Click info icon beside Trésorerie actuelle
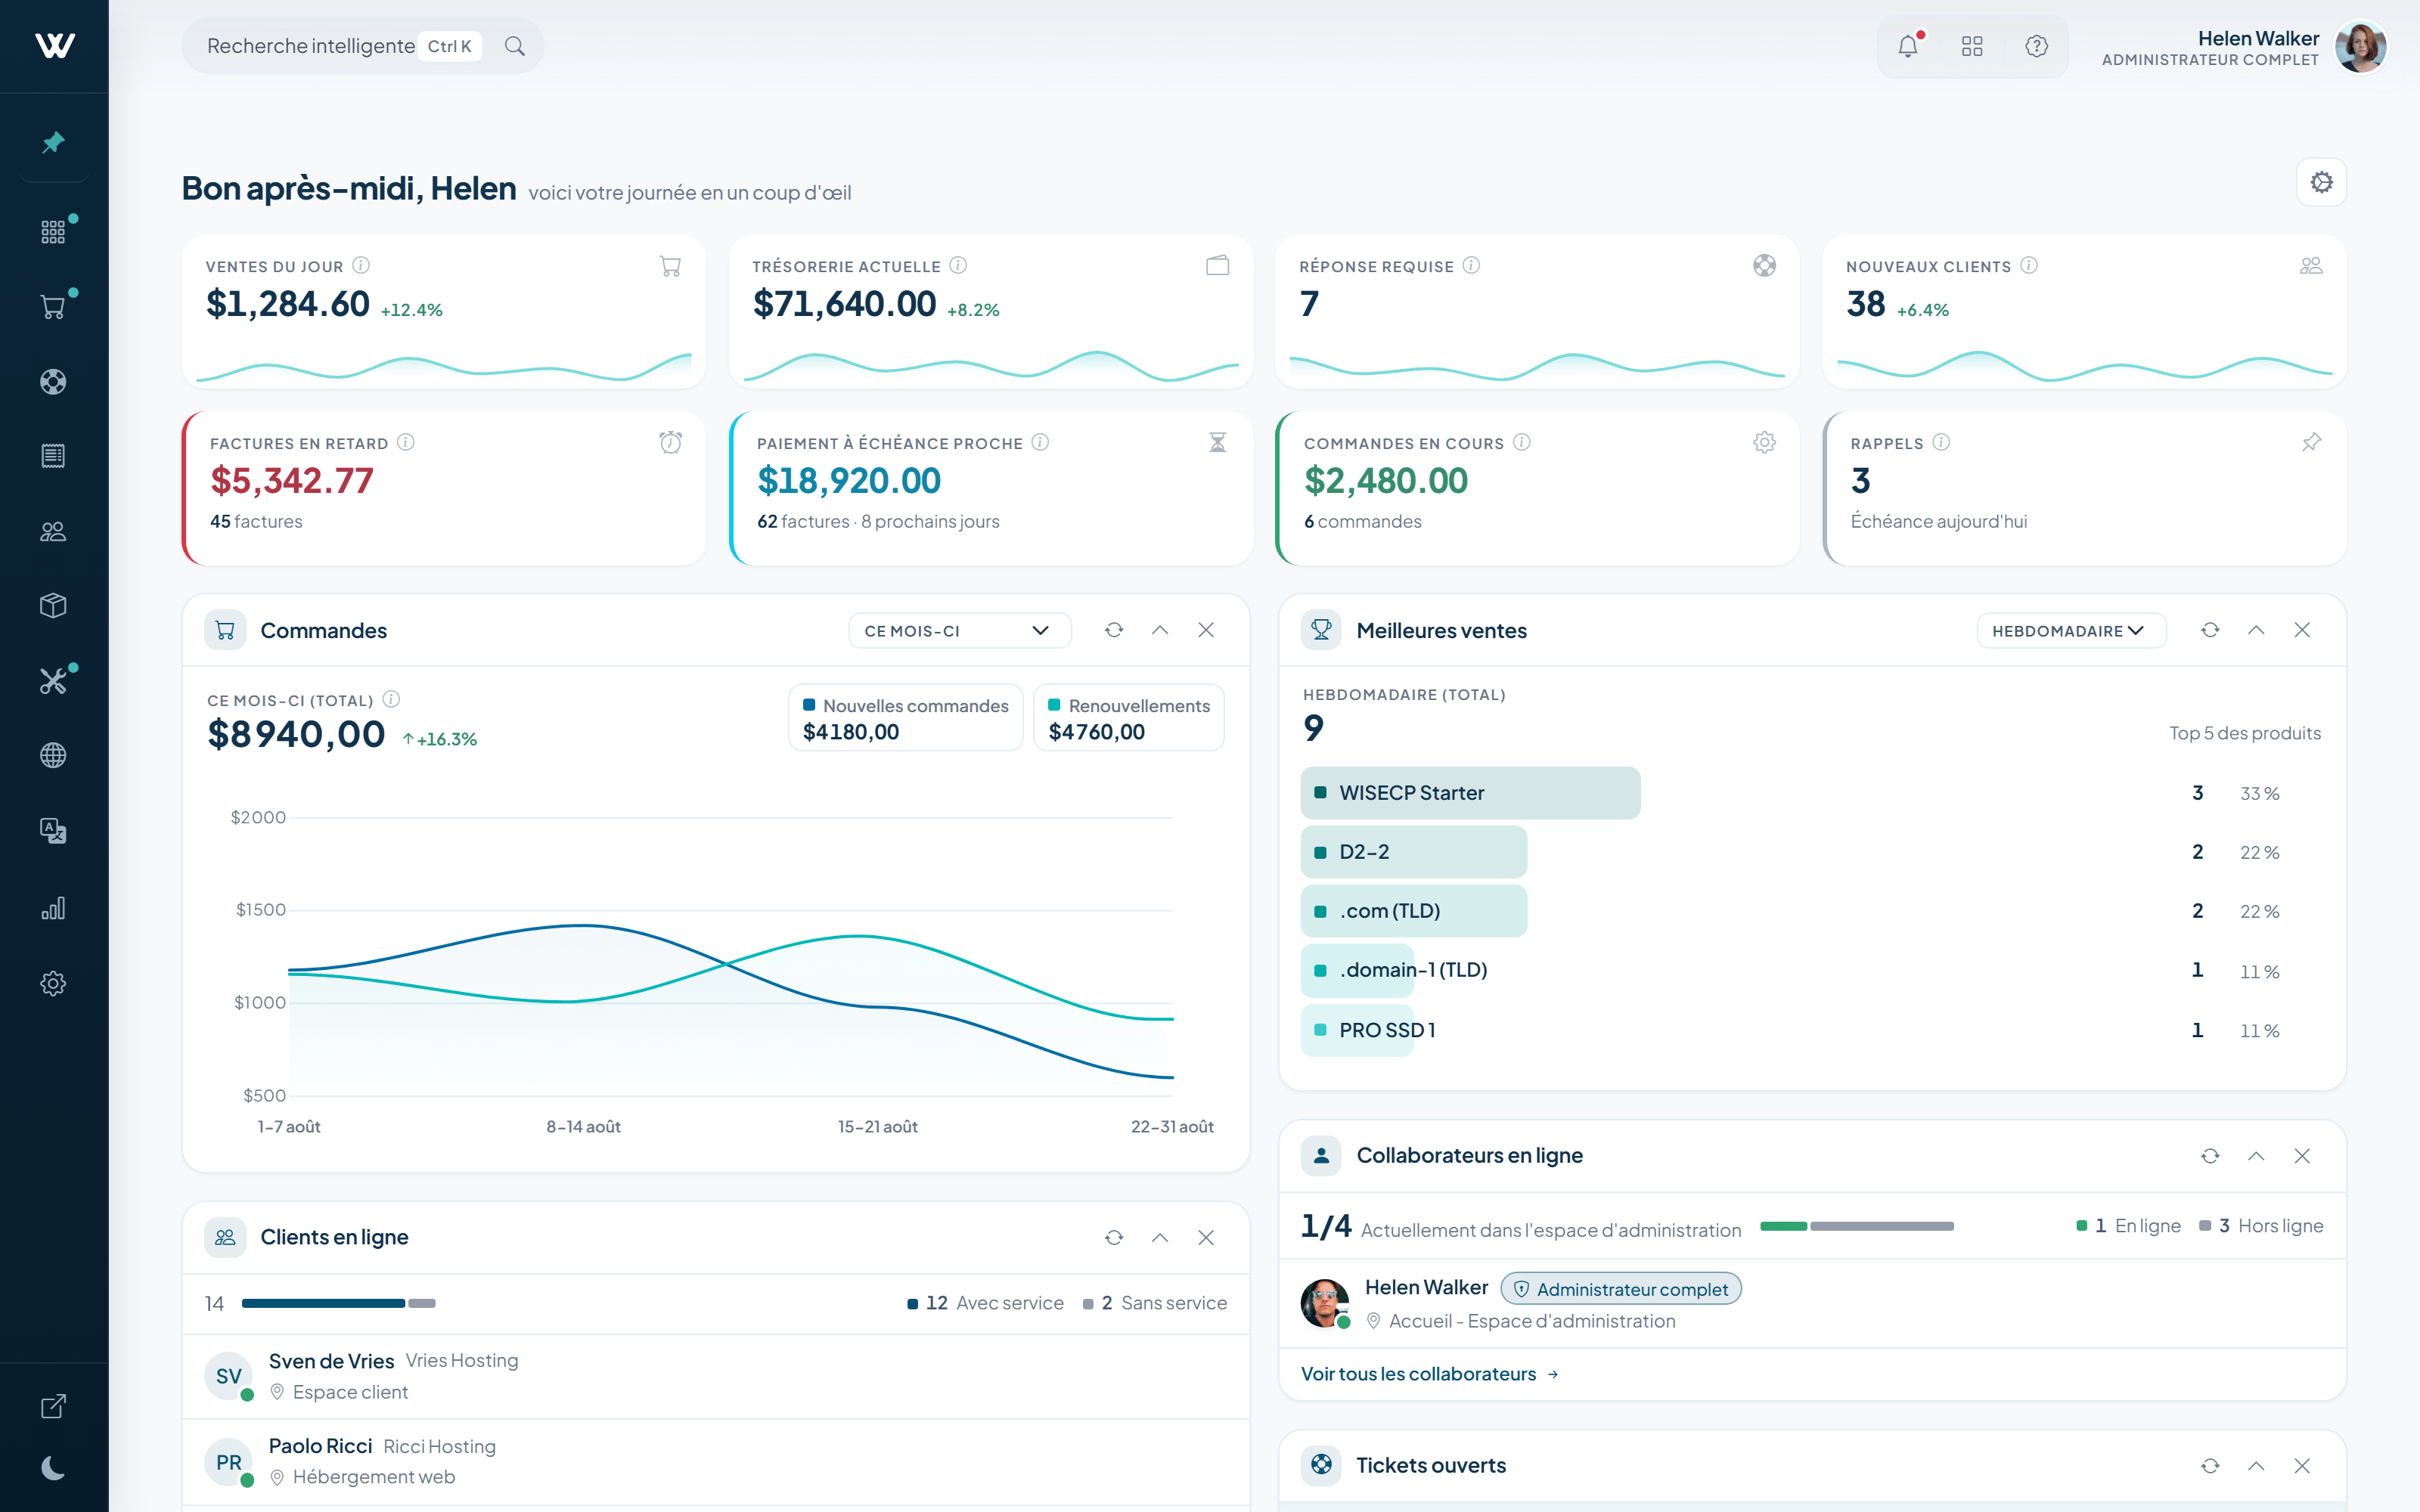 [x=958, y=265]
